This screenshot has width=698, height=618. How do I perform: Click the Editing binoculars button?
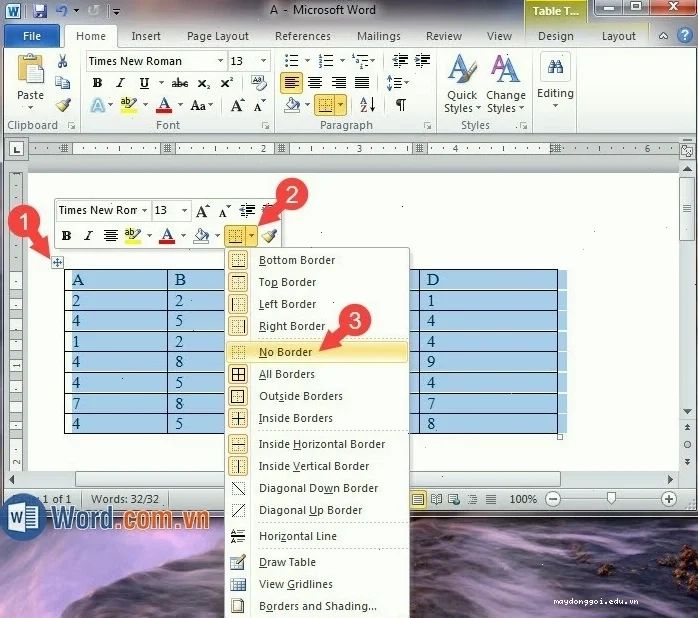pyautogui.click(x=555, y=67)
